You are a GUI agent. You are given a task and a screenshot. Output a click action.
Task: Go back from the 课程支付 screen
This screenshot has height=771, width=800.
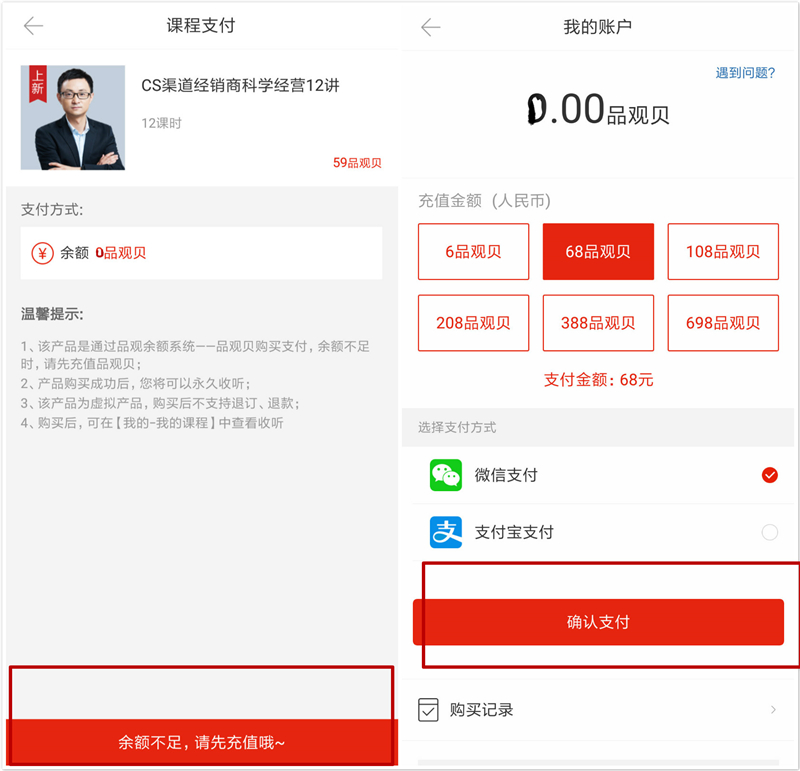33,26
